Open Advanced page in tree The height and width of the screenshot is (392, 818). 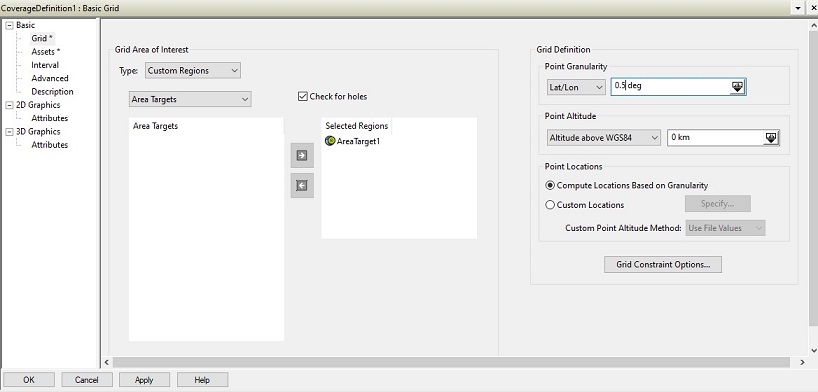50,78
